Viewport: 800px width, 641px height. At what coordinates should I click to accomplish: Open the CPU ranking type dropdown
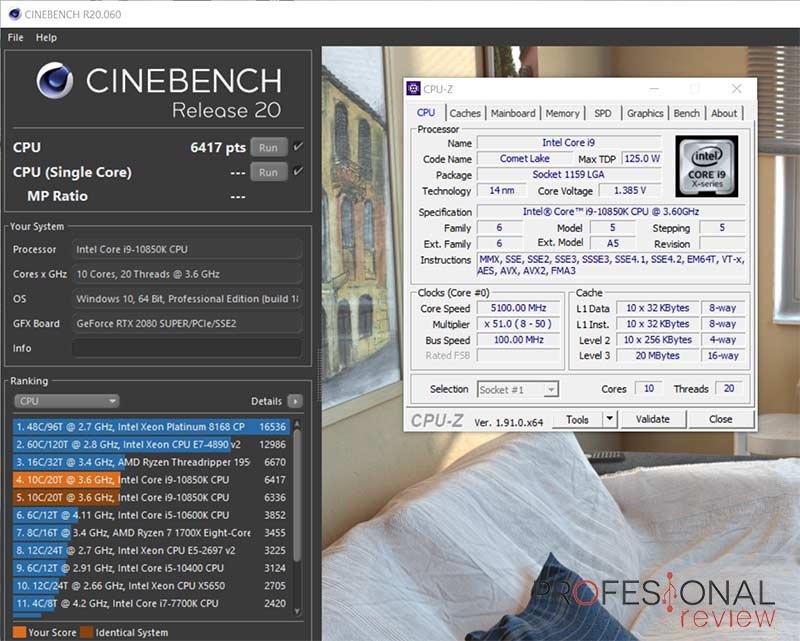66,401
